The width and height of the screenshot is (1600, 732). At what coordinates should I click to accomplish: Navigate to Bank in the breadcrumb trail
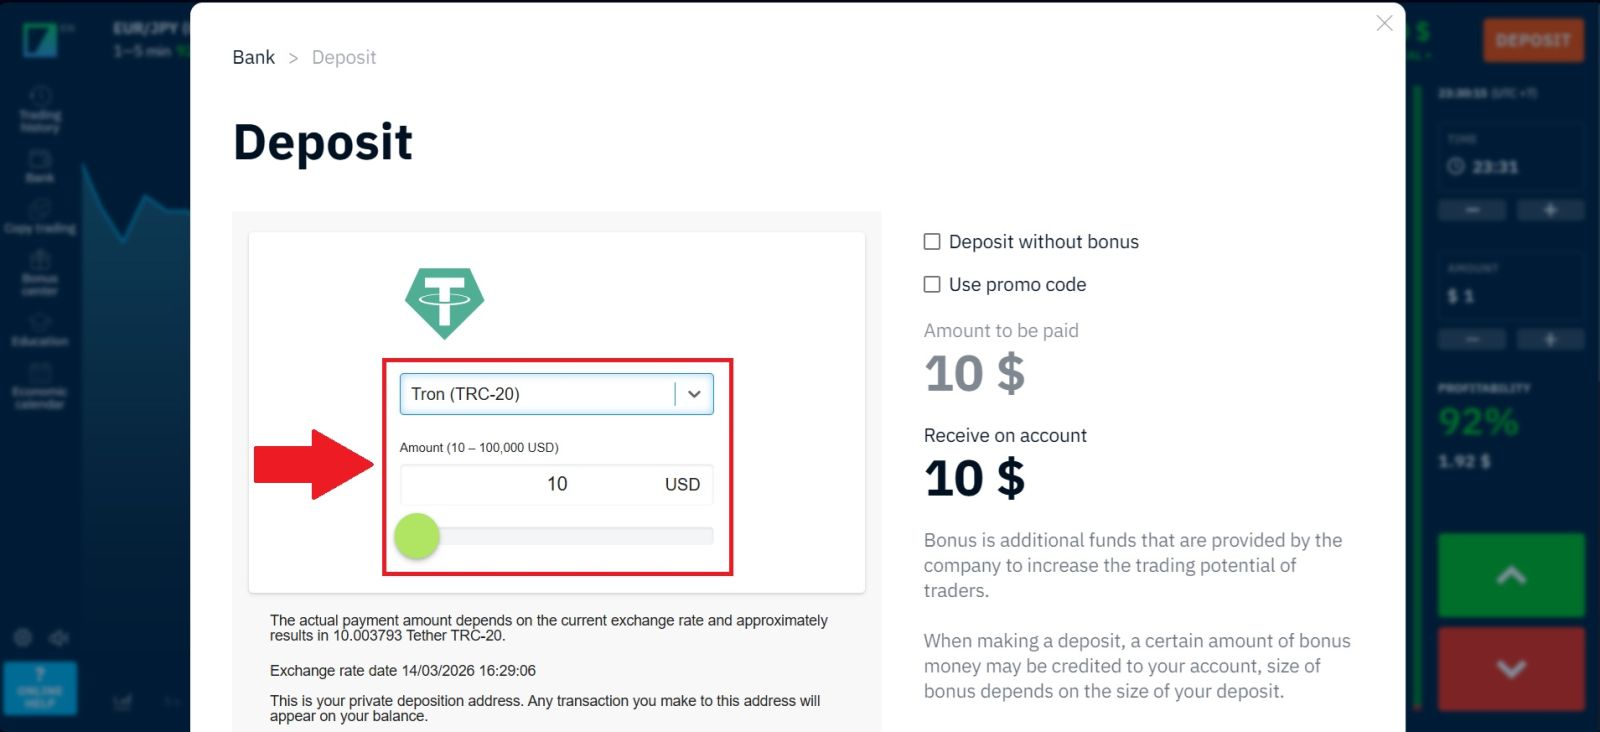tap(253, 57)
